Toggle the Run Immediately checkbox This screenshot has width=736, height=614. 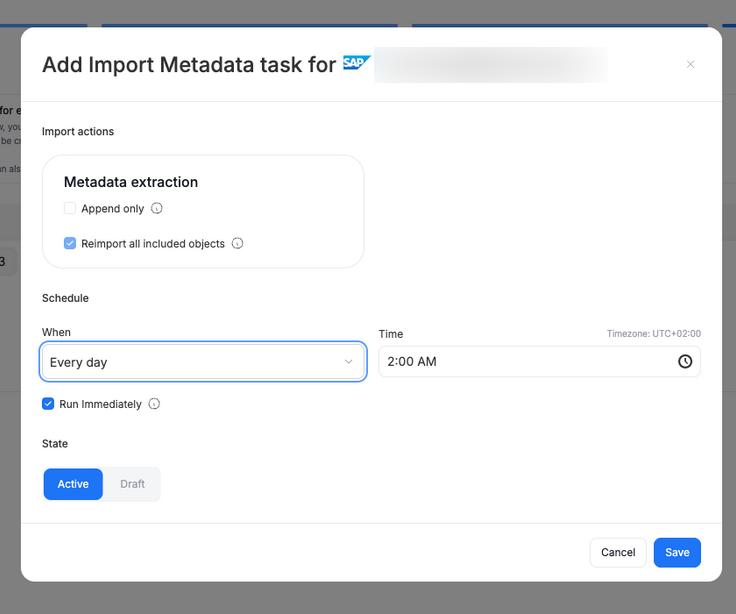click(x=48, y=404)
